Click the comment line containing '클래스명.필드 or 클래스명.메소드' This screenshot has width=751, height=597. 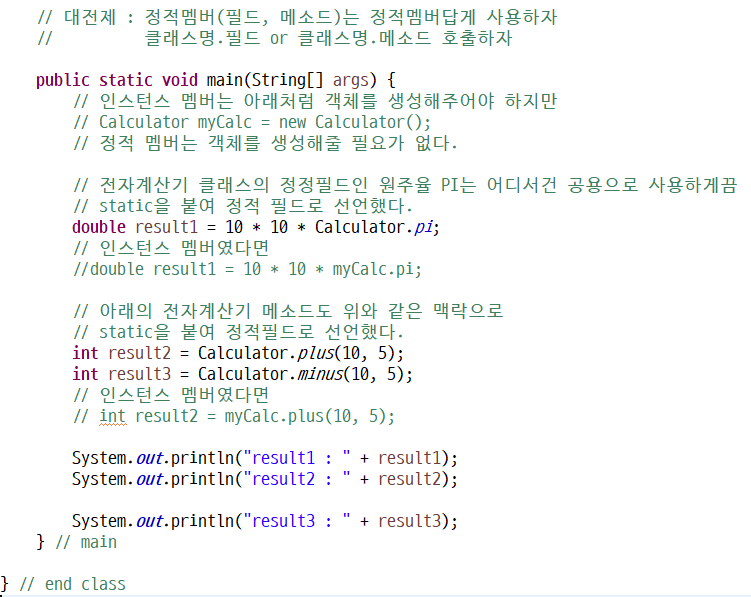click(275, 38)
